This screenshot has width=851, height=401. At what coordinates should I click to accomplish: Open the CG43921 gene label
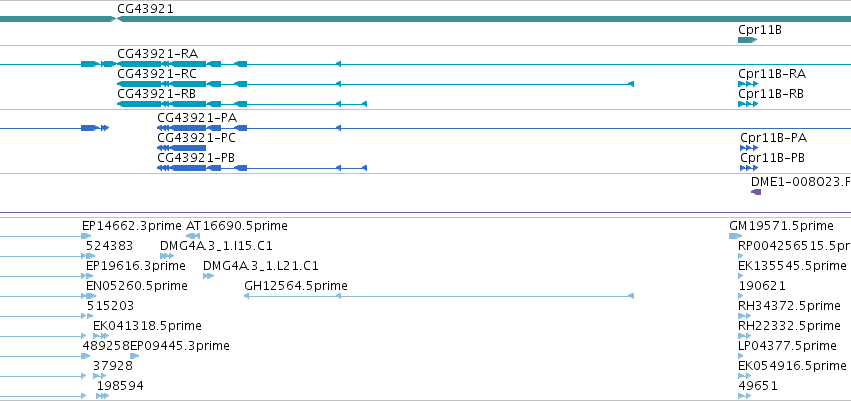coord(145,9)
